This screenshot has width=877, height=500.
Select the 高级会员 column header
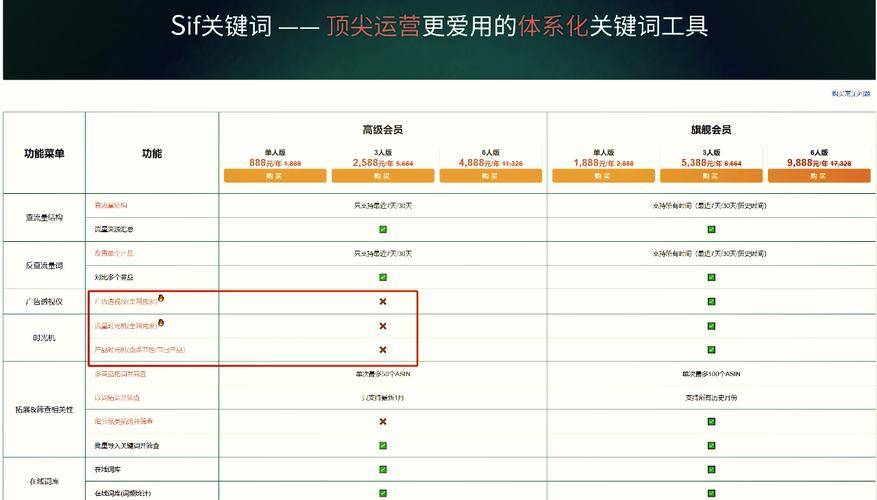point(383,130)
